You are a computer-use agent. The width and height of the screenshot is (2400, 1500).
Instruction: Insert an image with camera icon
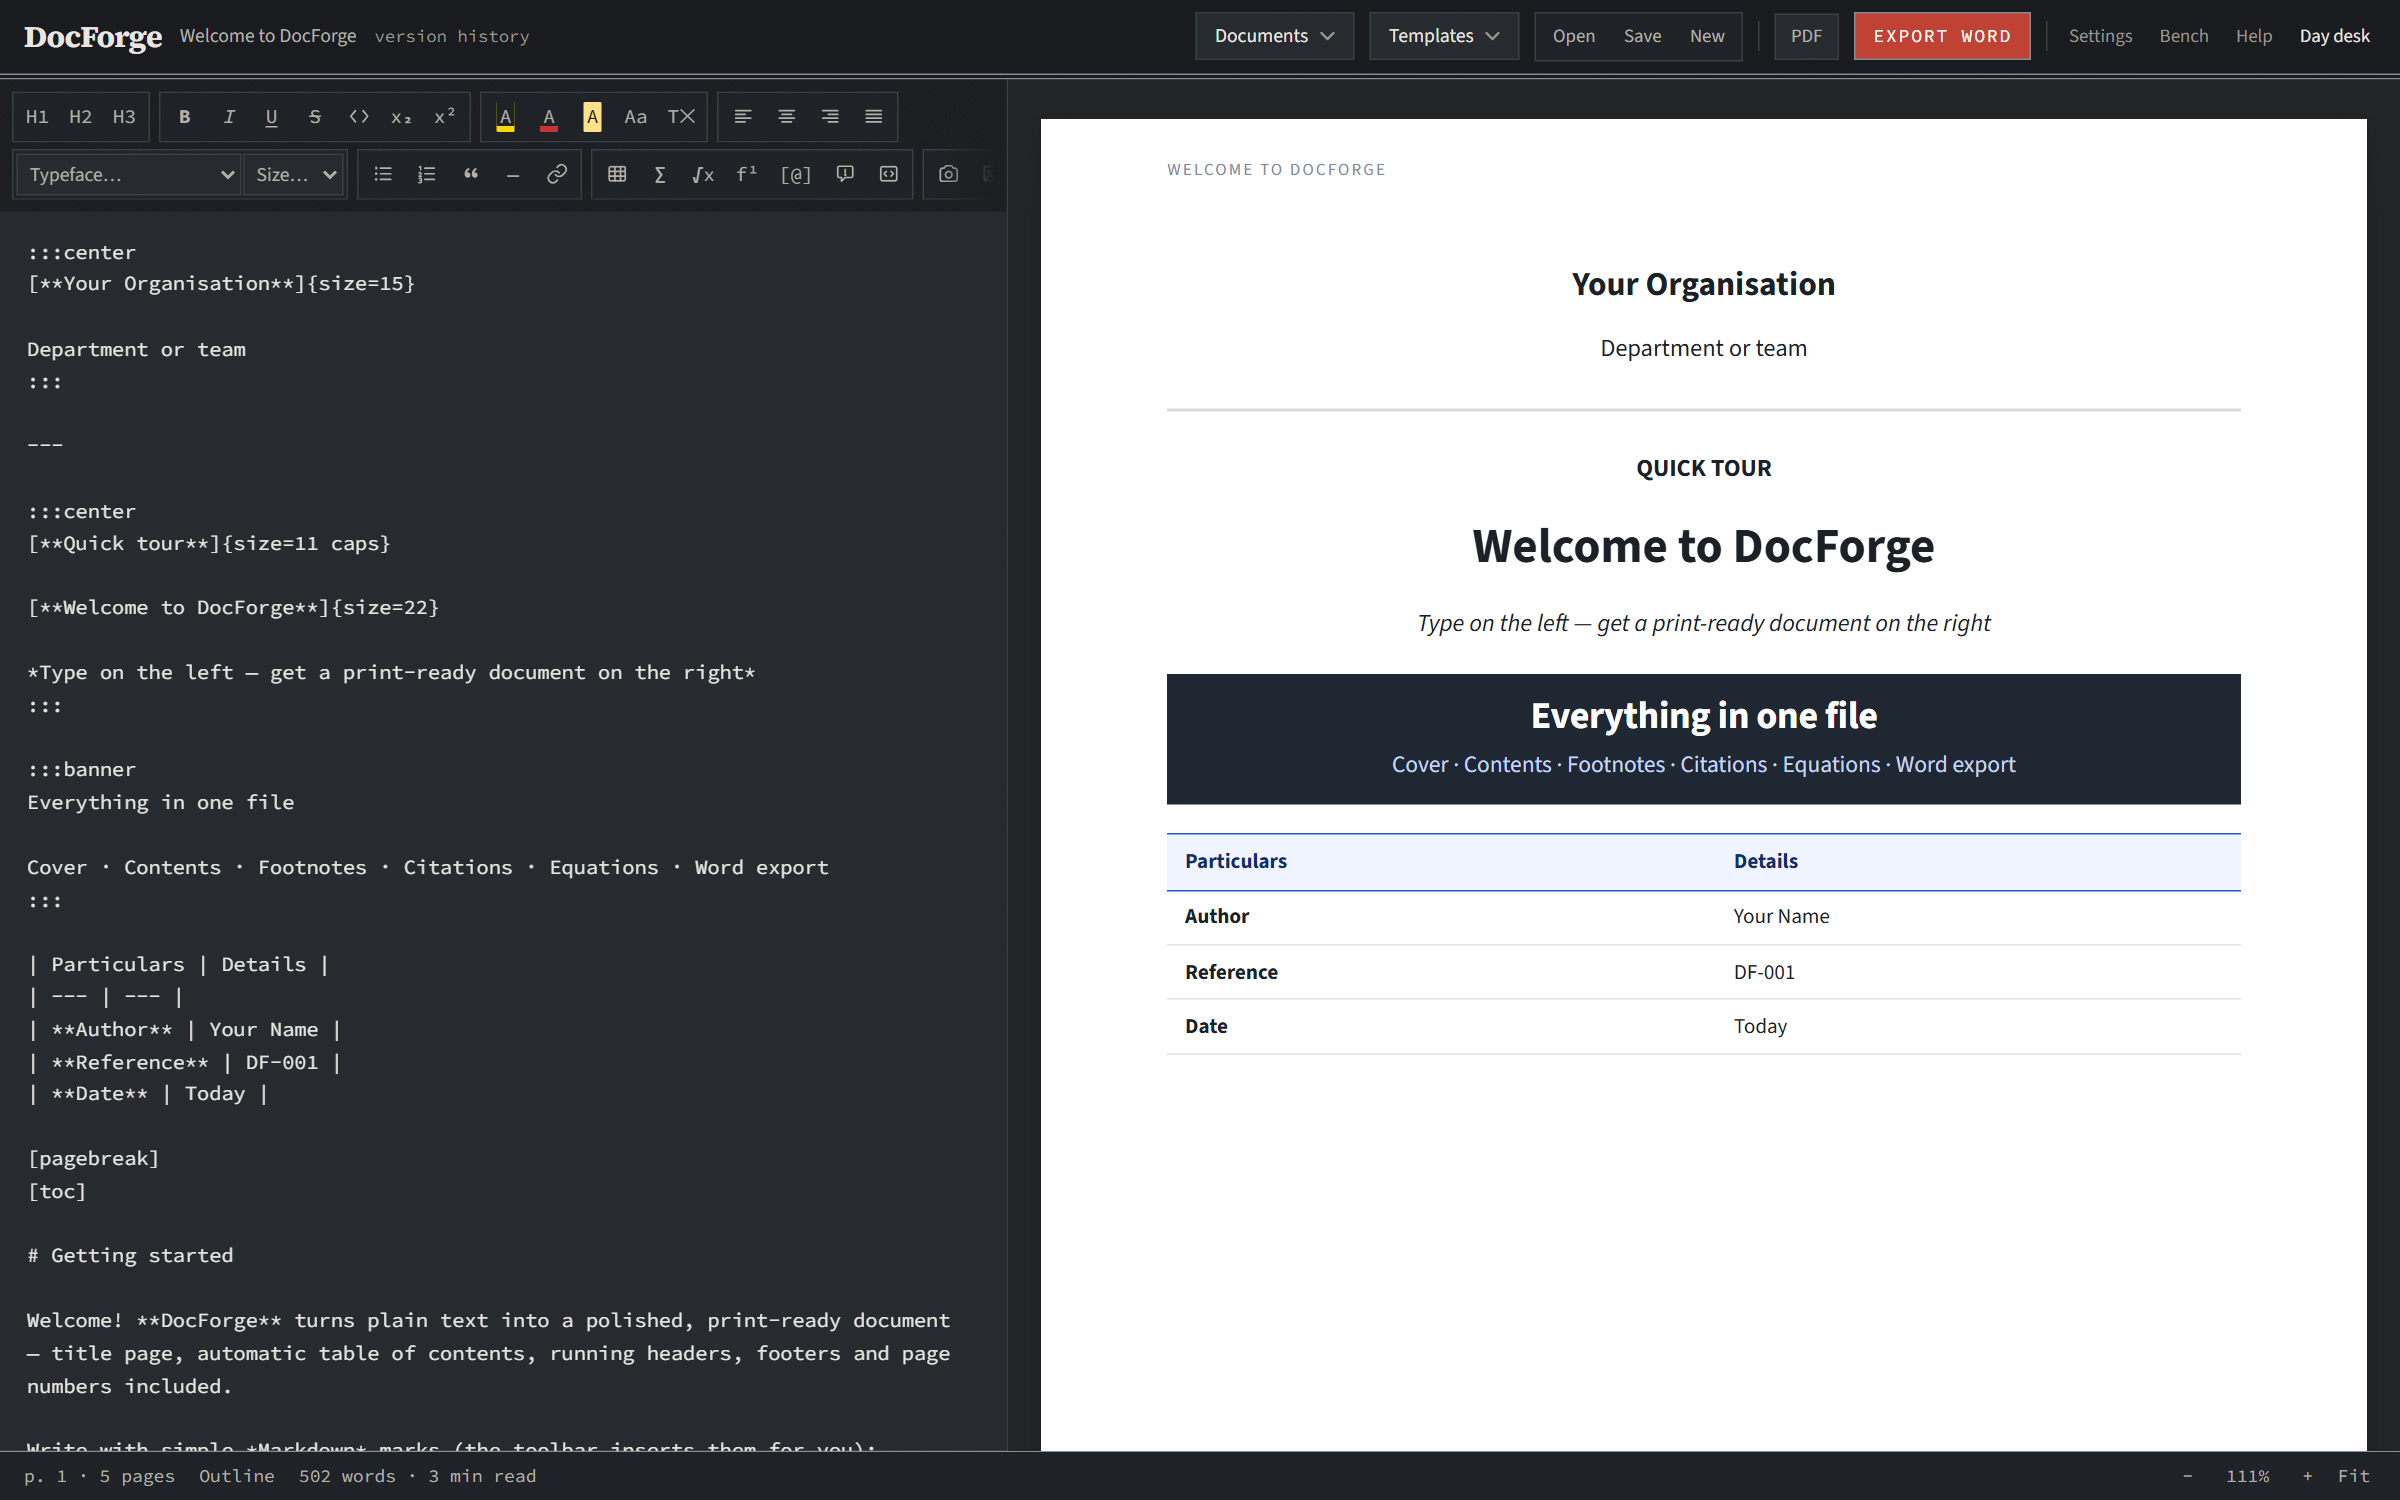949,174
